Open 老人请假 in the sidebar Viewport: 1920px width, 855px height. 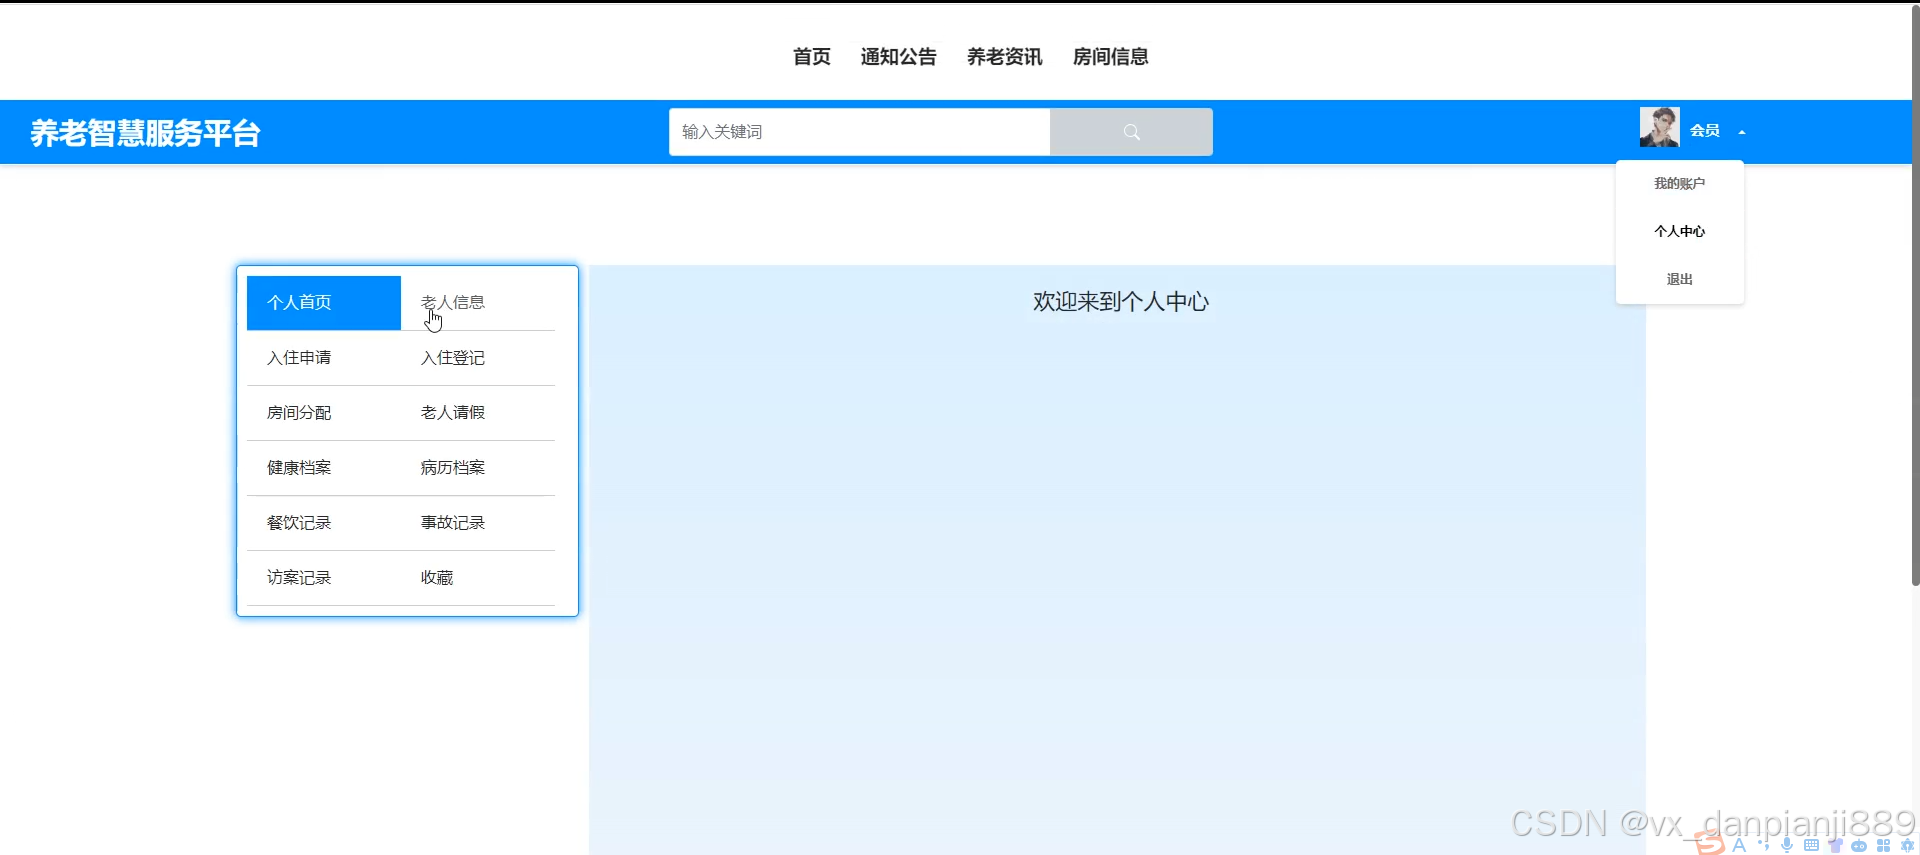(478, 412)
